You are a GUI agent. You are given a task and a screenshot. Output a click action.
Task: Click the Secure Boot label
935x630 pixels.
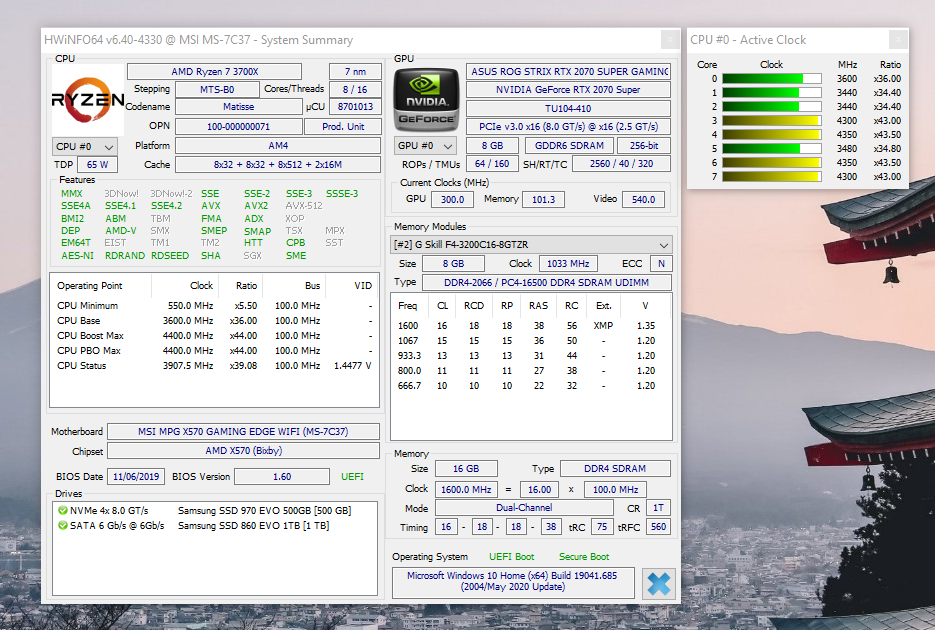pyautogui.click(x=584, y=557)
